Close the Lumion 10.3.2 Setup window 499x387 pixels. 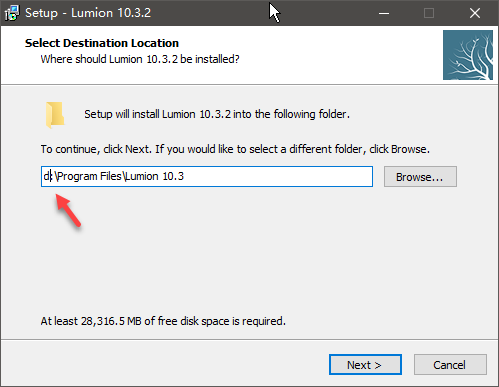tap(475, 13)
